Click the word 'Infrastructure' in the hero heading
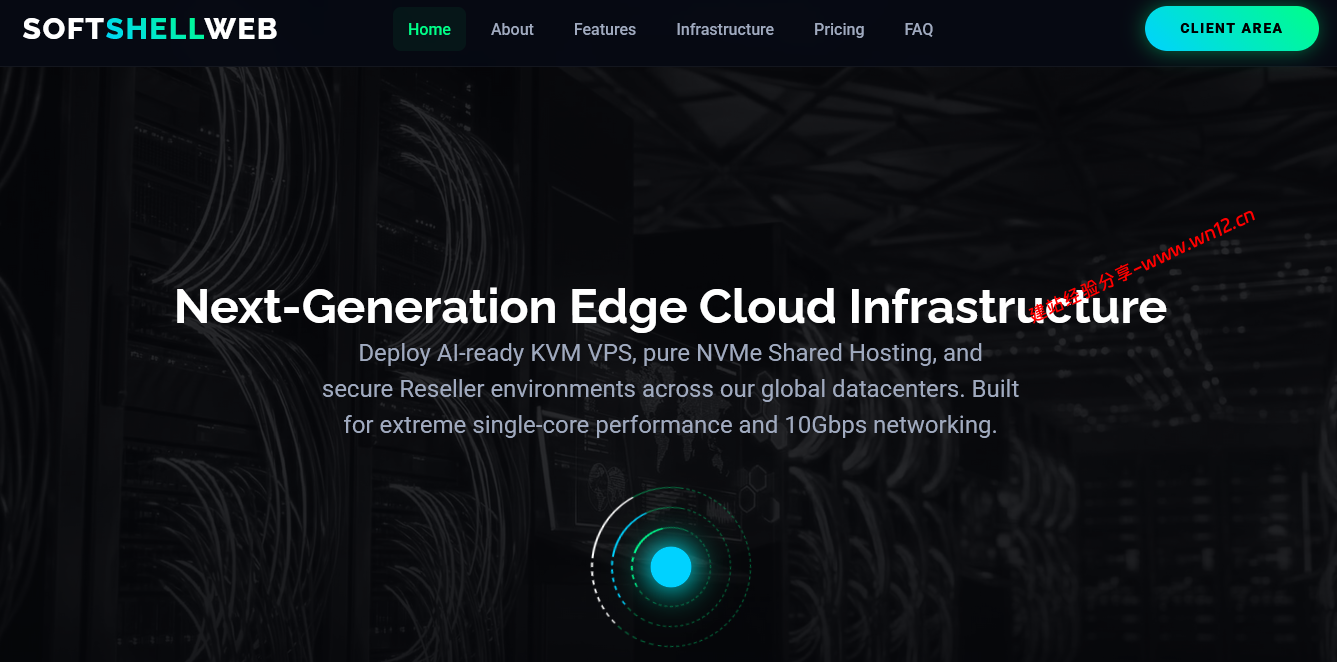1337x662 pixels. point(1008,306)
